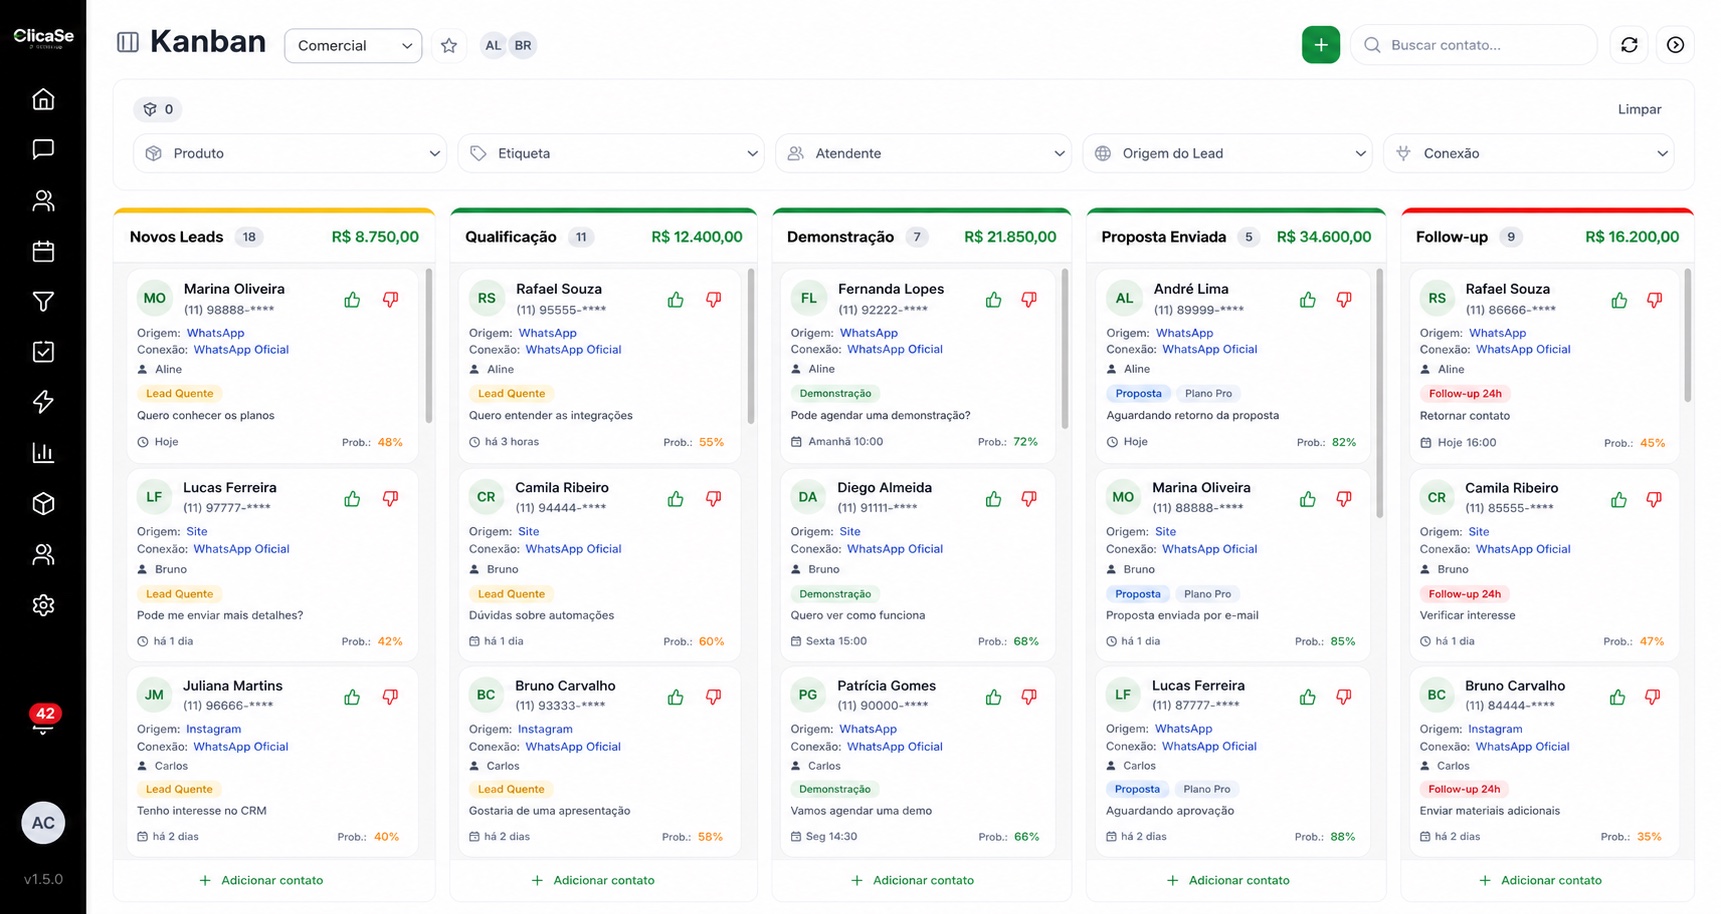This screenshot has height=914, width=1721.
Task: Click the Follow-up column scrollbar
Action: pos(1688,335)
